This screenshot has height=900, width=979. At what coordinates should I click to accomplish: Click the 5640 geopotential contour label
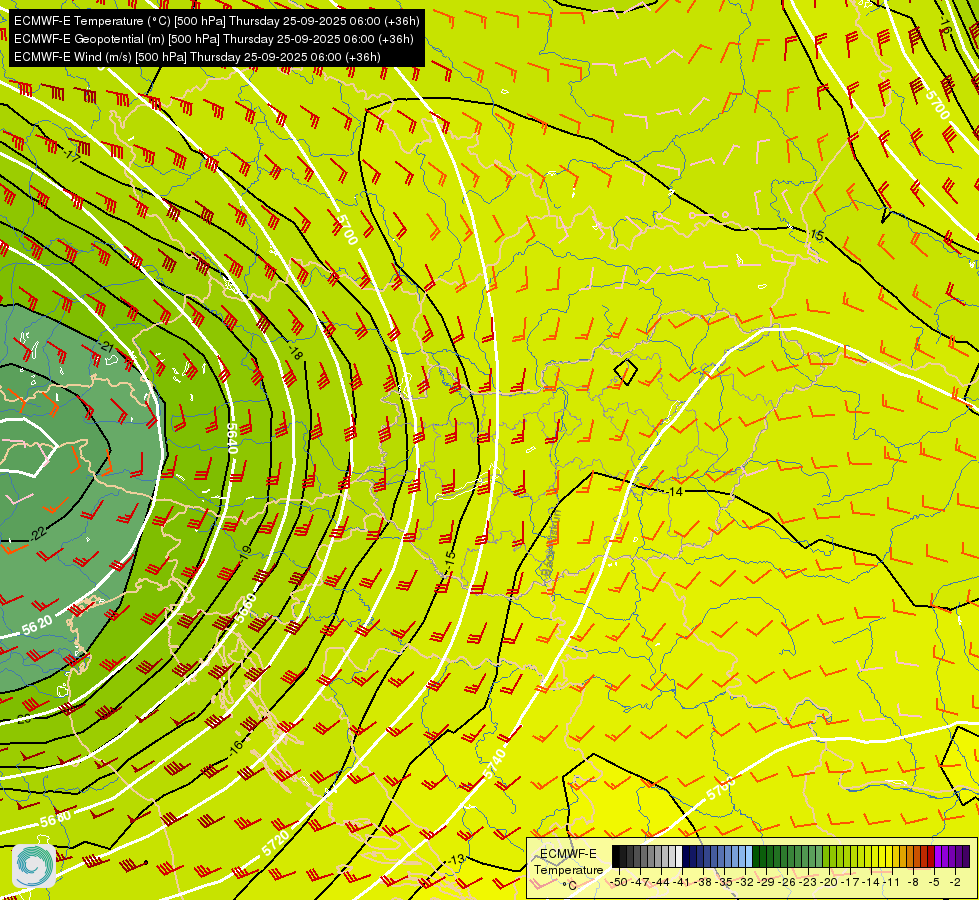point(231,438)
